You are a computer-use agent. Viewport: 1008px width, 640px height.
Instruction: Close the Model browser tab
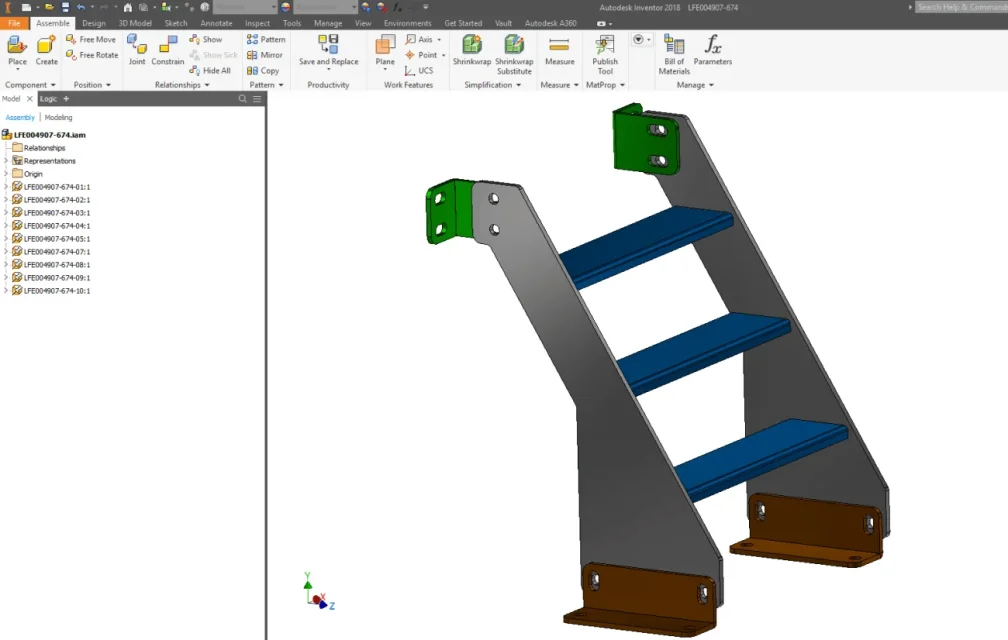(x=29, y=99)
